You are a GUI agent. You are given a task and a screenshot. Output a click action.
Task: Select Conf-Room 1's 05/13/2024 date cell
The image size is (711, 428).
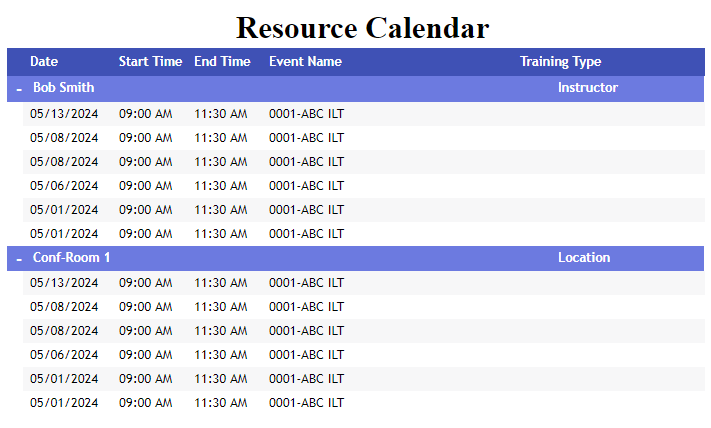pyautogui.click(x=64, y=283)
